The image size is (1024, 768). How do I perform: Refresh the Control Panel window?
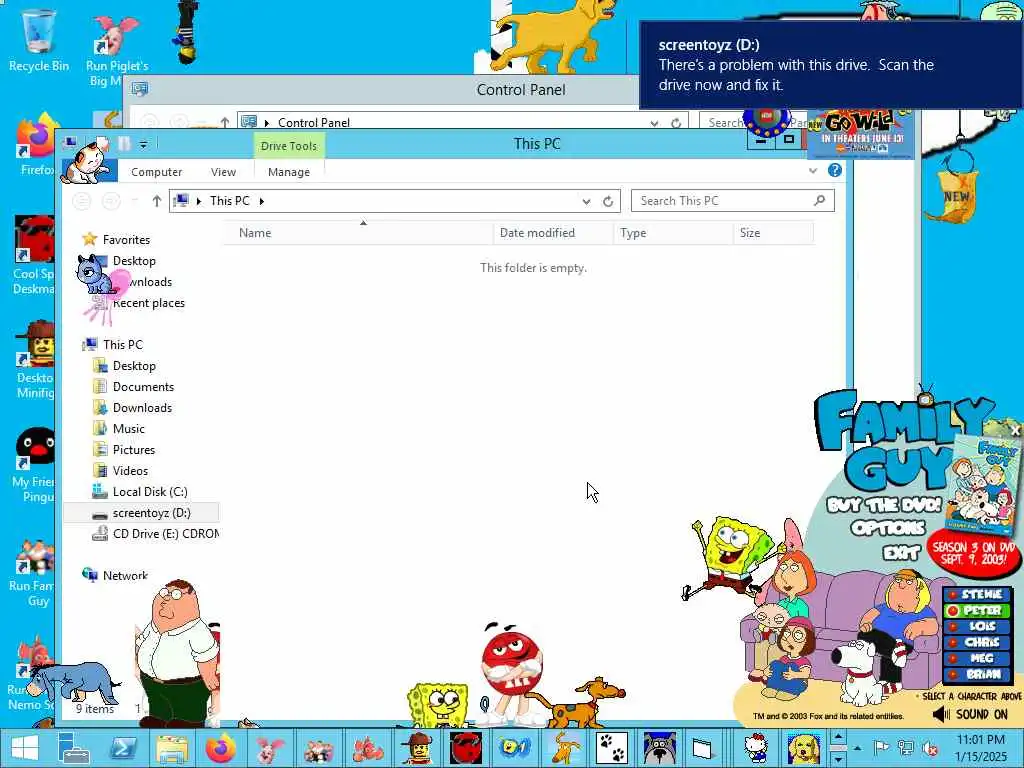pyautogui.click(x=676, y=122)
